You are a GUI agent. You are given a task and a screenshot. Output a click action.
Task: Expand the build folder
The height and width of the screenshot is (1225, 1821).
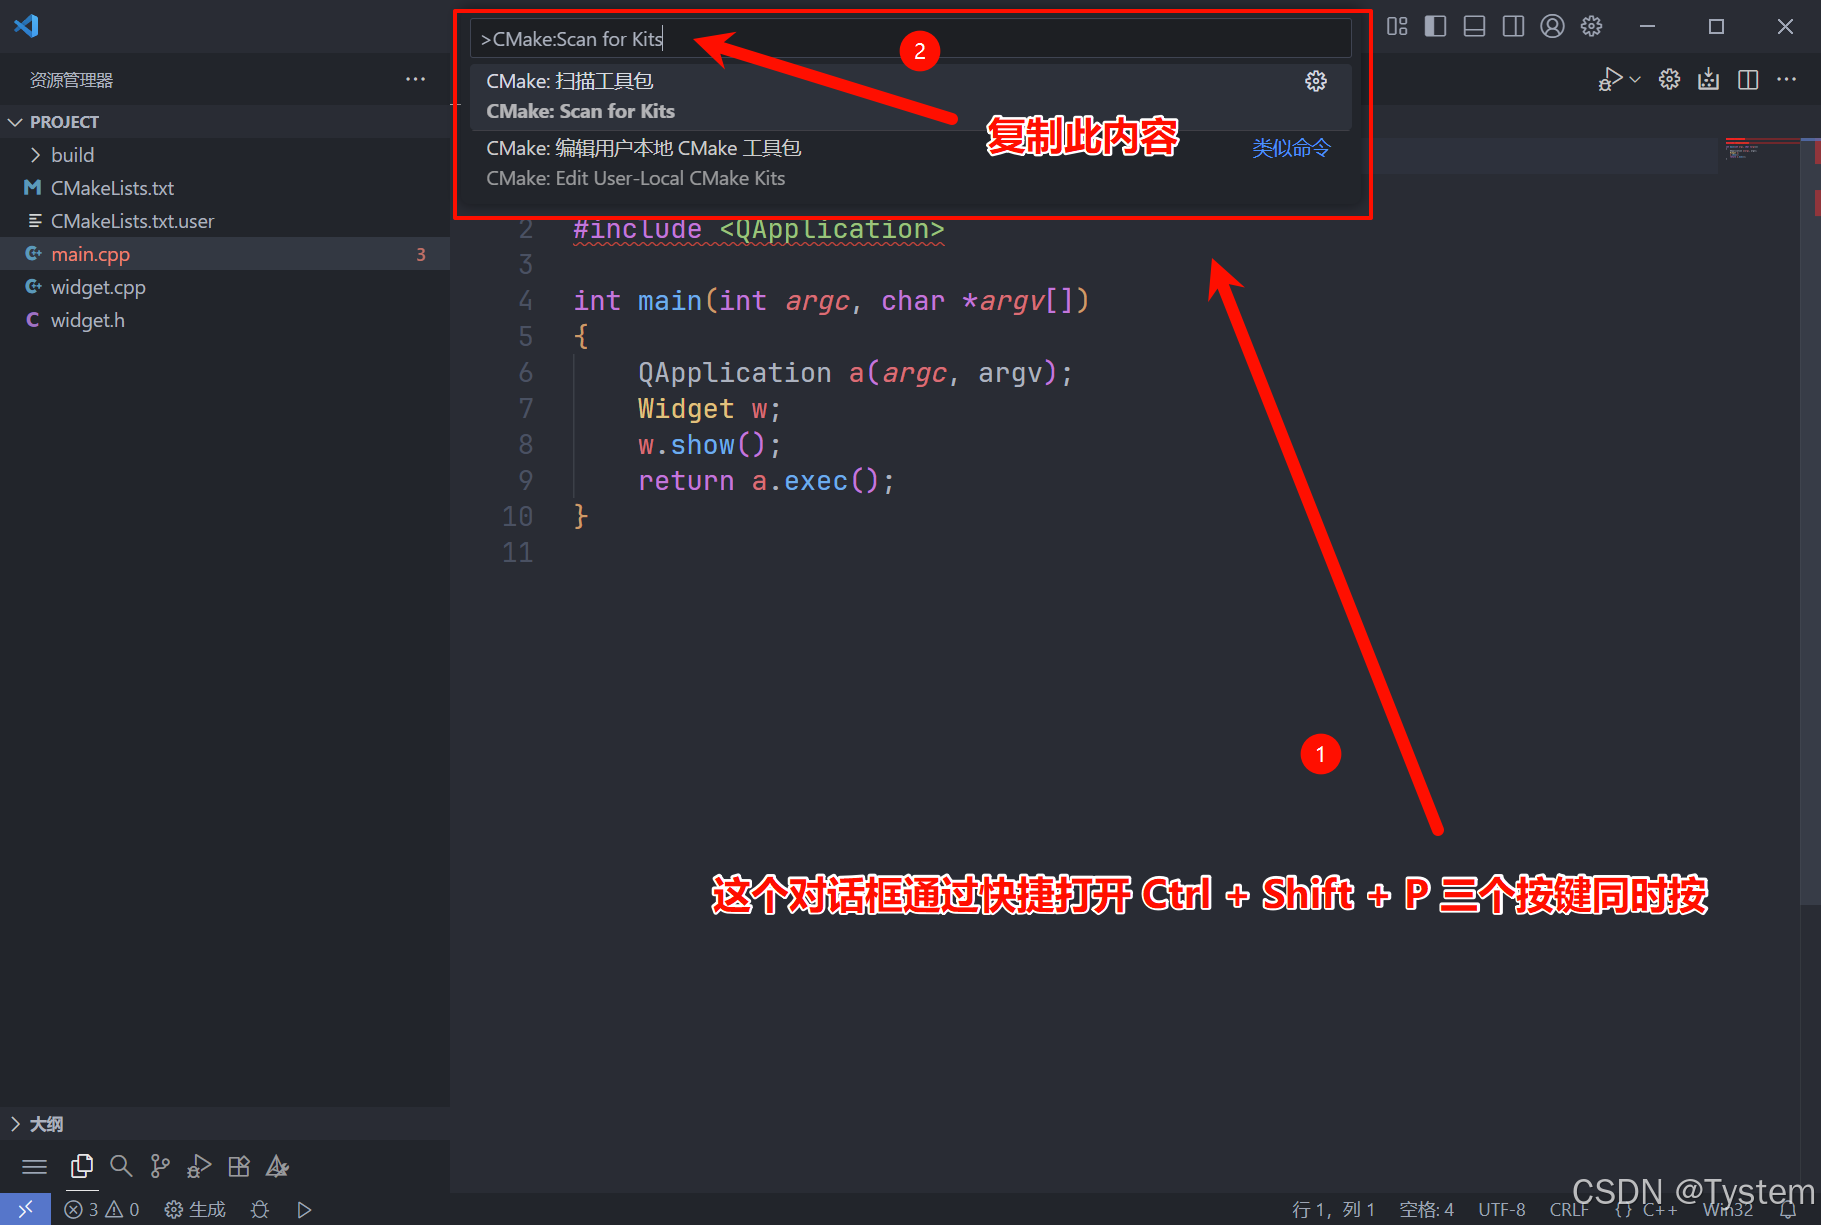[225, 155]
